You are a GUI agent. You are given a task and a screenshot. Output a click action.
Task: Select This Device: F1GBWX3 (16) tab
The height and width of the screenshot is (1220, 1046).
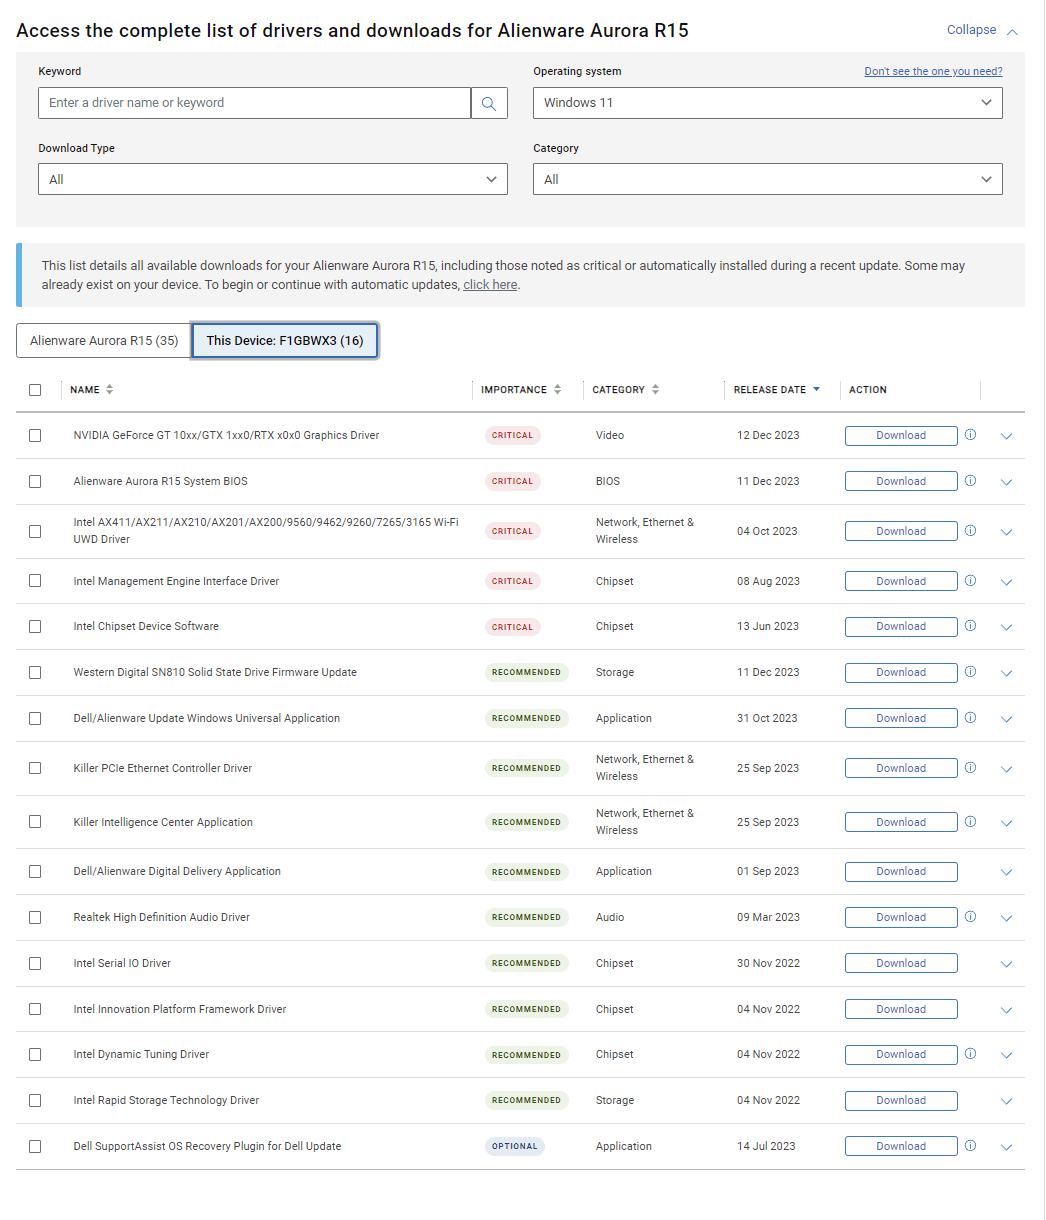point(285,341)
